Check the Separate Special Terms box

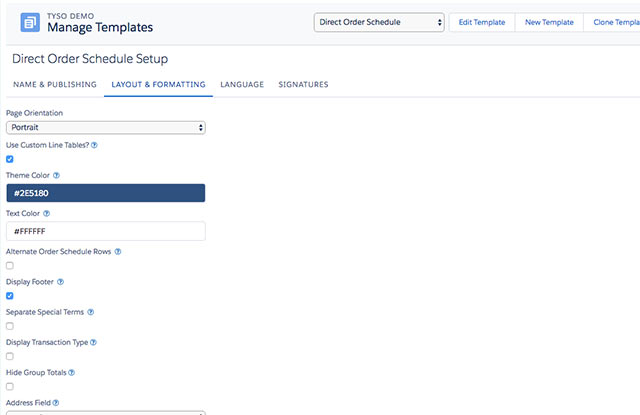coord(10,326)
